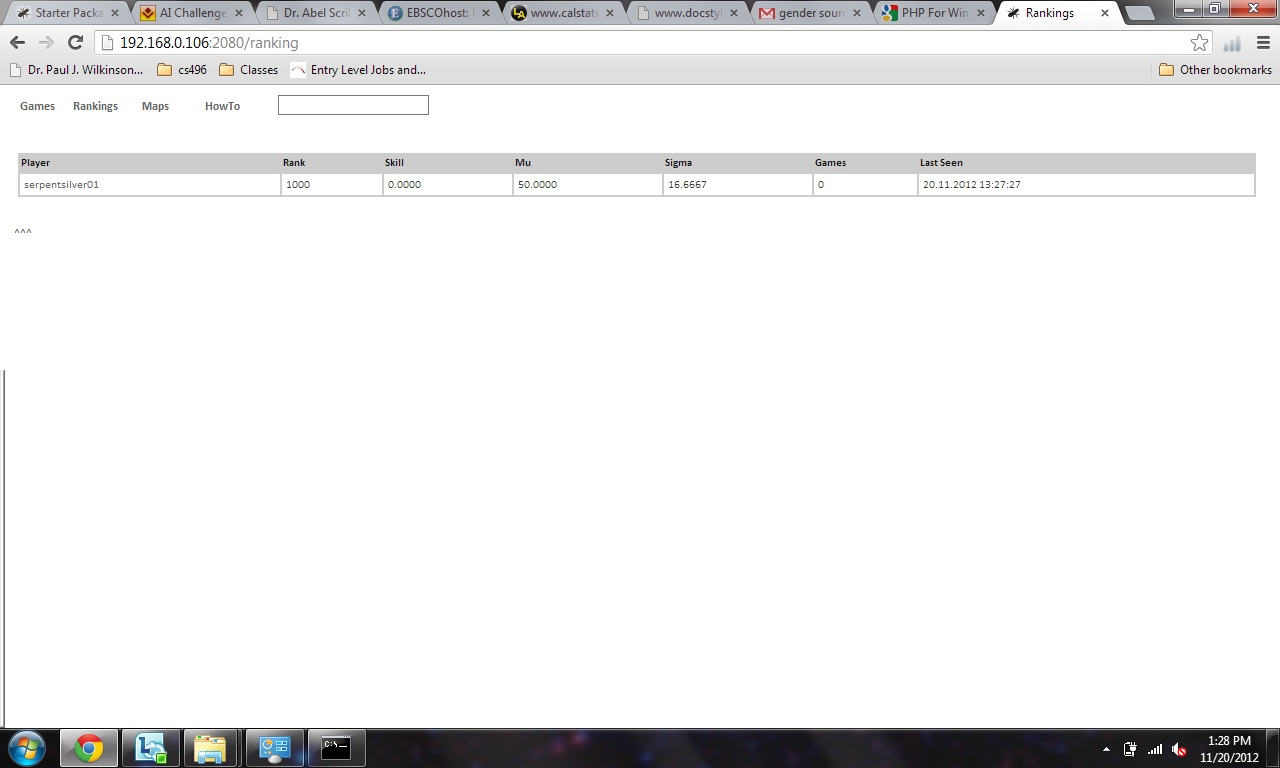Click the browser back arrow
This screenshot has width=1280, height=768.
point(17,43)
